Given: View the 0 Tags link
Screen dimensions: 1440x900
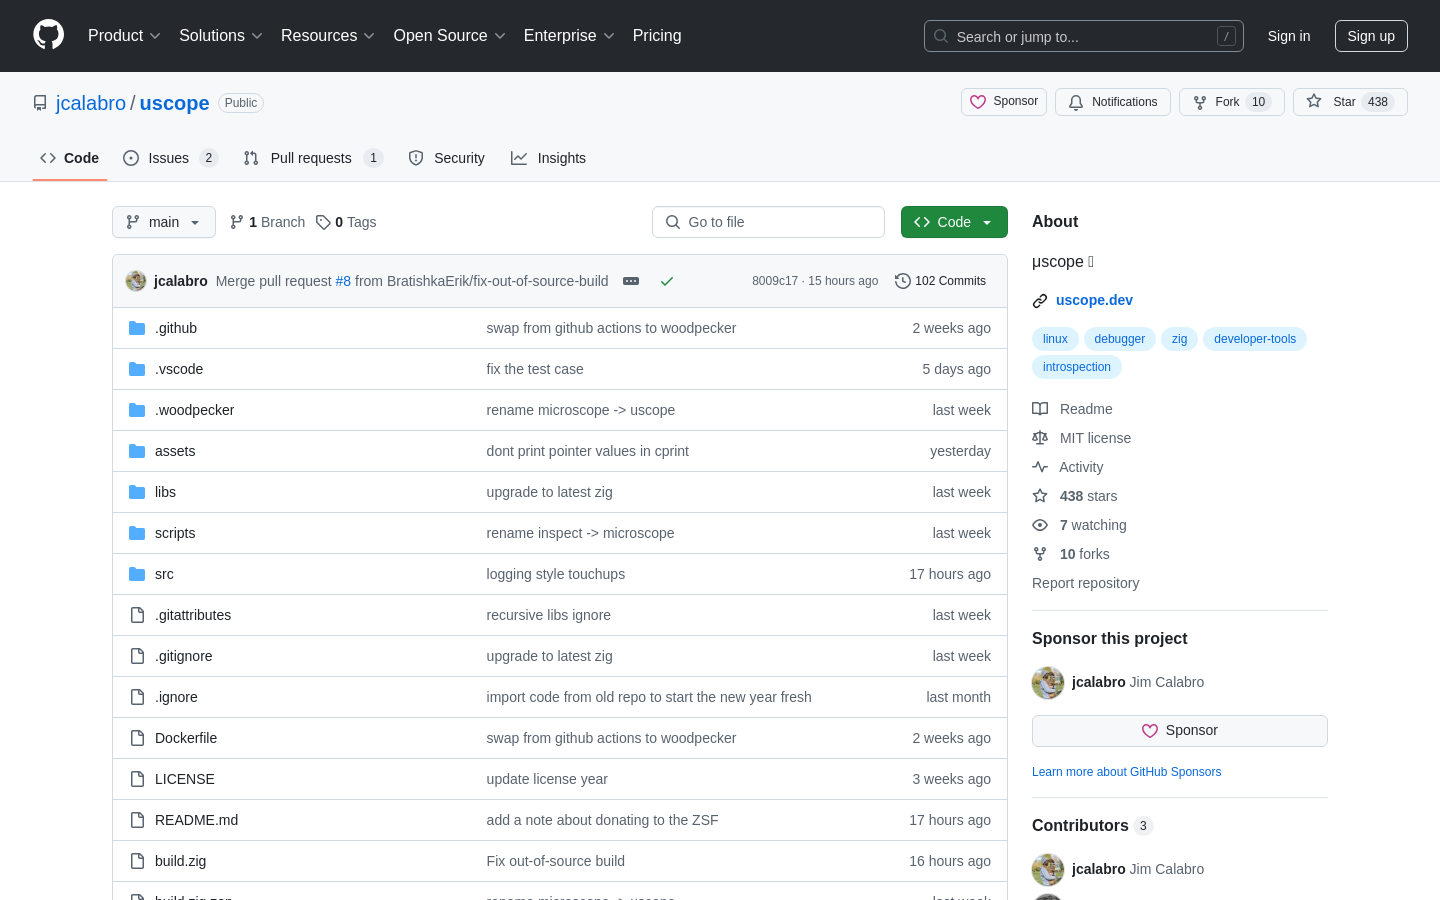Looking at the screenshot, I should (346, 222).
